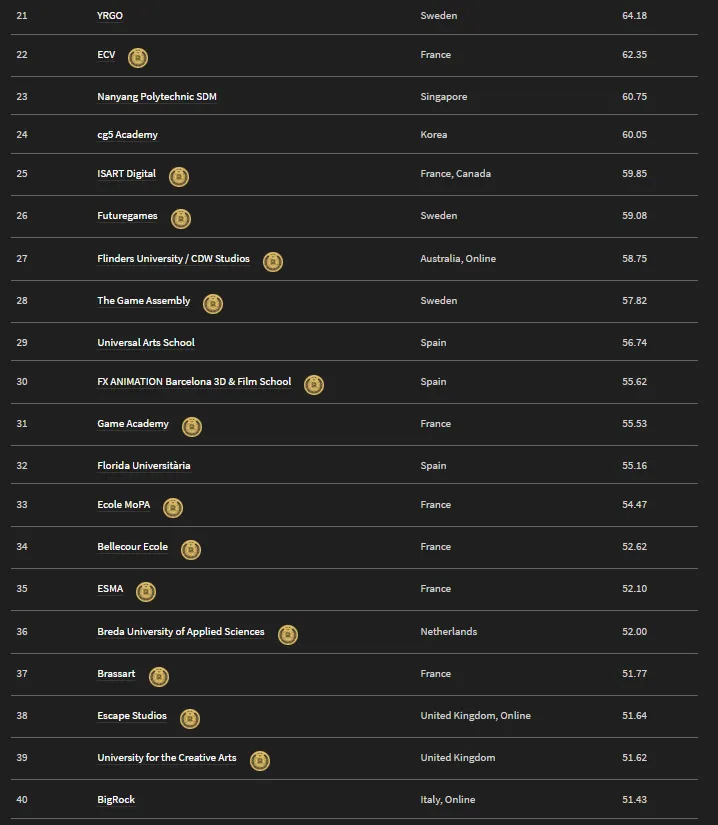
Task: Click the gold medal beside Ecole MoPA
Action: tap(173, 508)
